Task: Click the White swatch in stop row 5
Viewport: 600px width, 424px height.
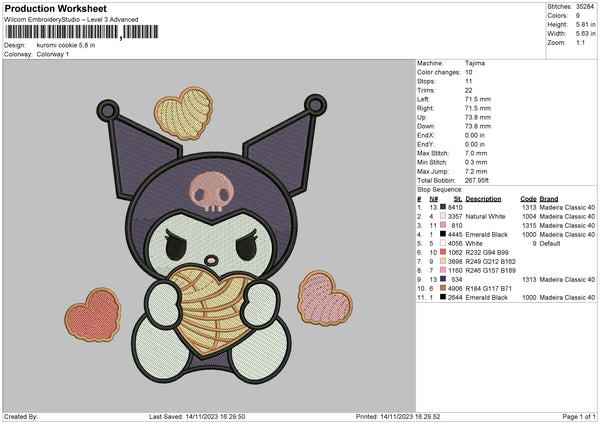Action: click(x=443, y=243)
